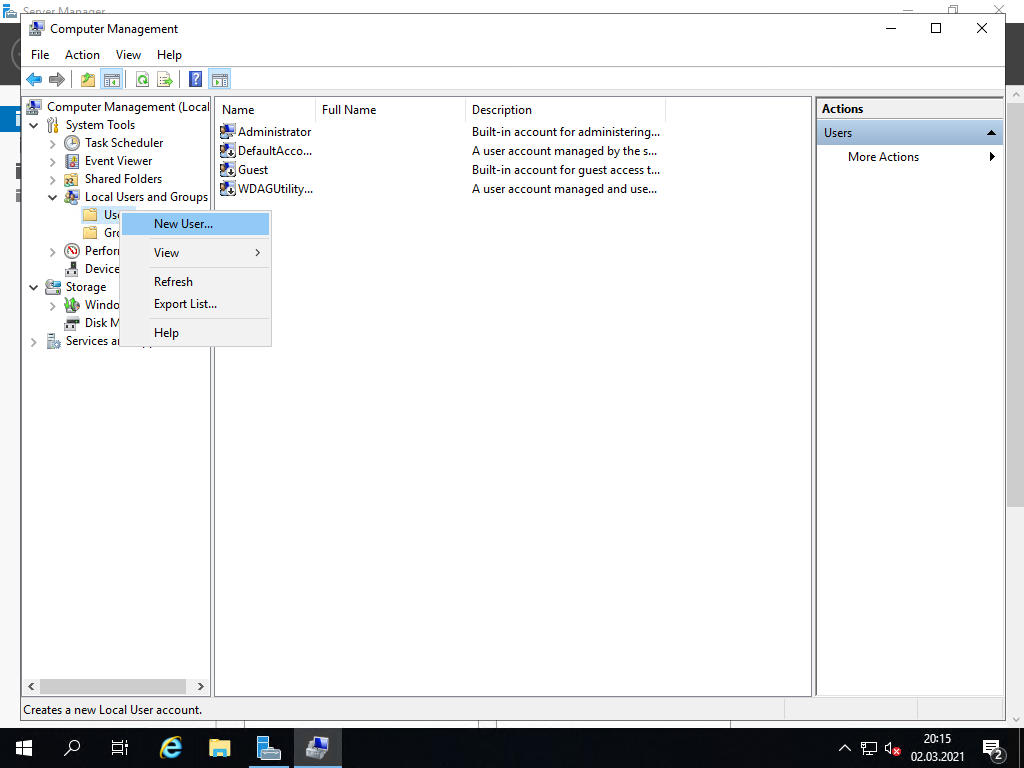This screenshot has width=1024, height=768.
Task: Click the Refresh toolbar icon
Action: [x=142, y=80]
